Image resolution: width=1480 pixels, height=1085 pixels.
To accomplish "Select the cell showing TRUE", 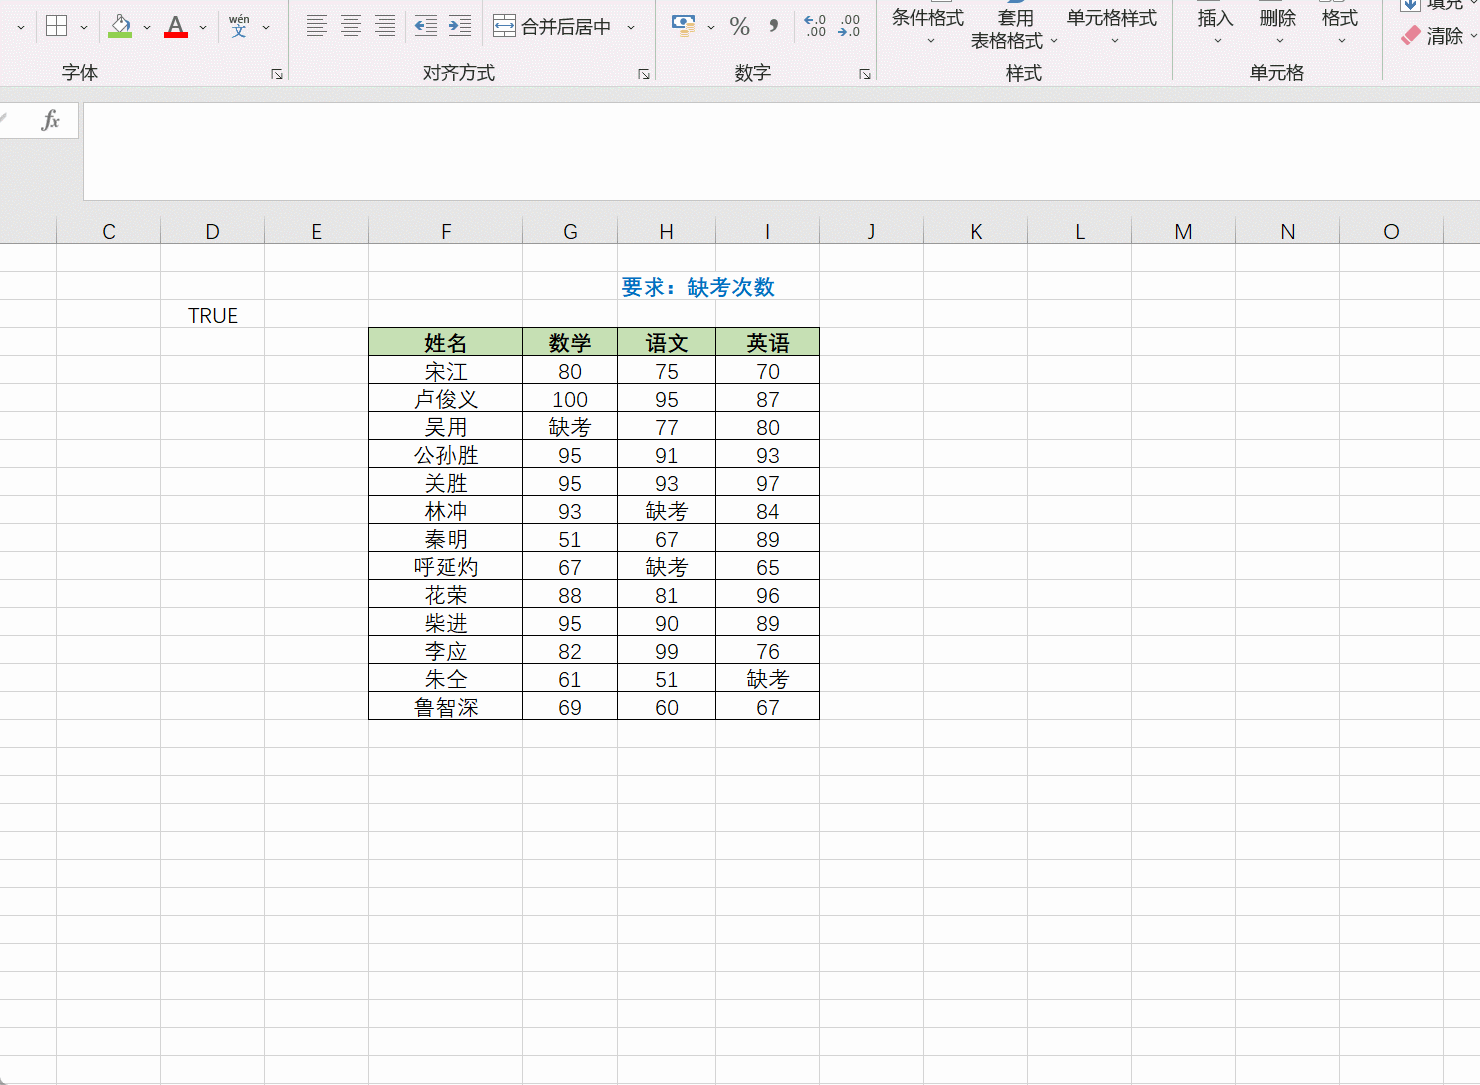I will click(212, 315).
